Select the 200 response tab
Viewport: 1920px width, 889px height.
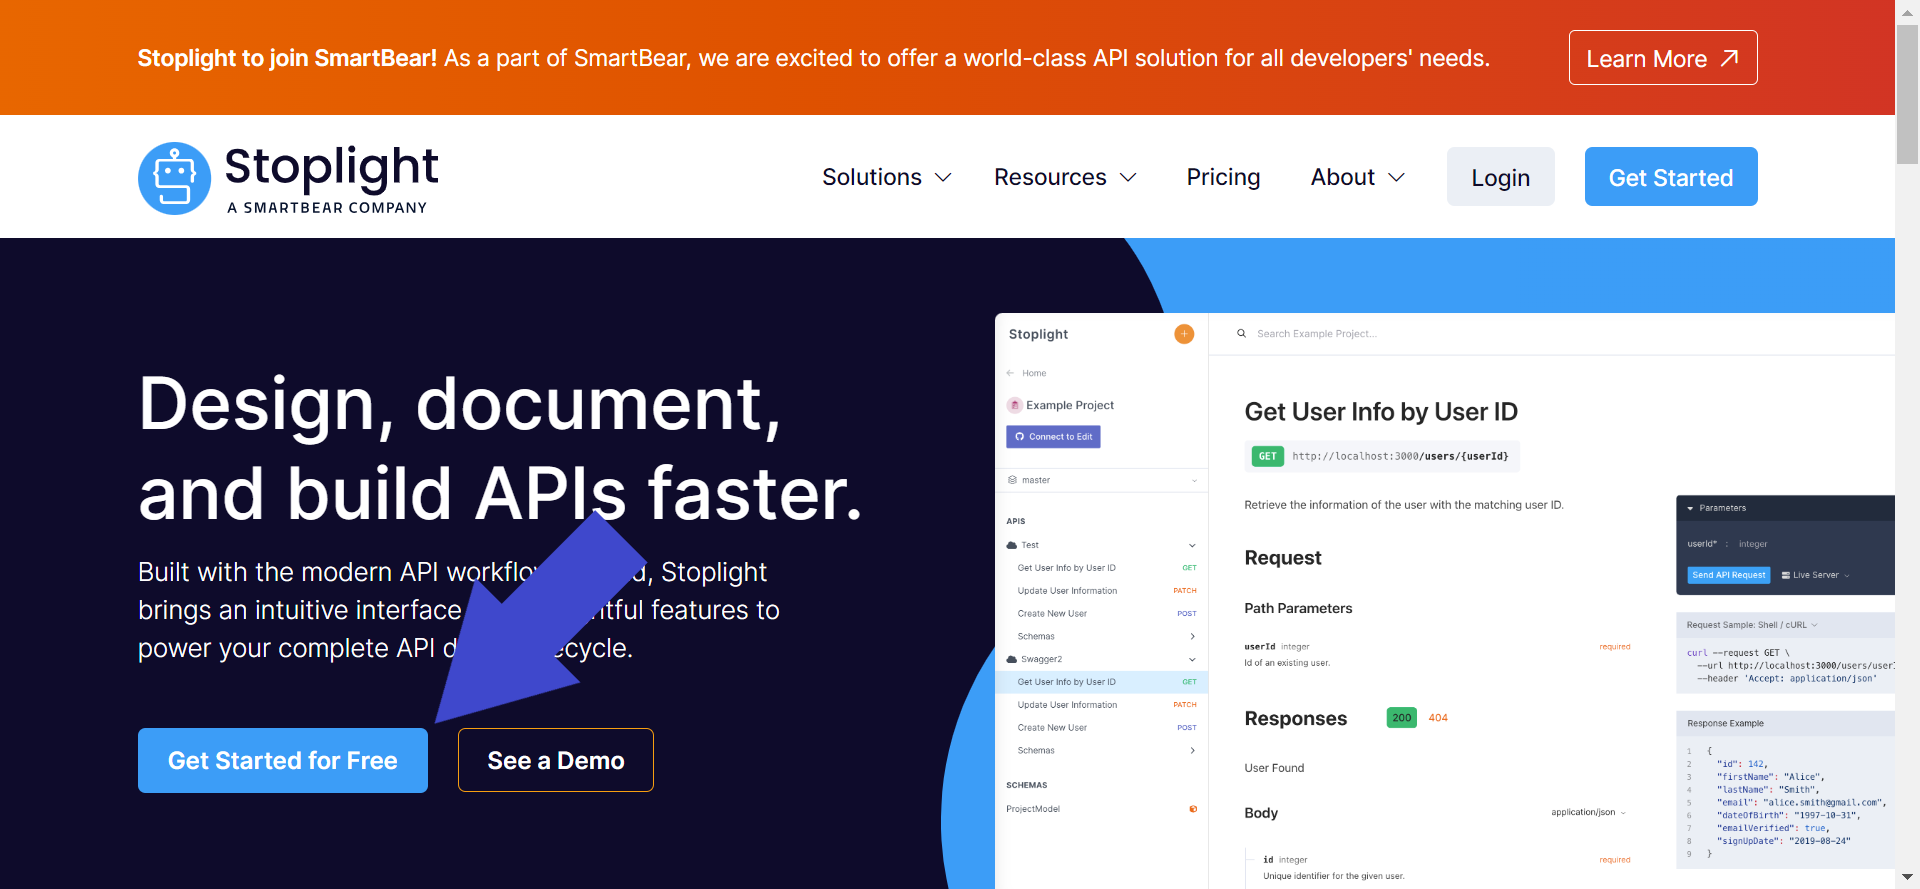click(1402, 718)
